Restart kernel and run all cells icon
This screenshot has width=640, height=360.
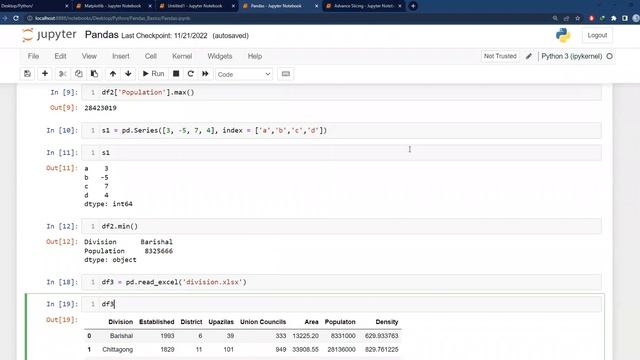(205, 74)
